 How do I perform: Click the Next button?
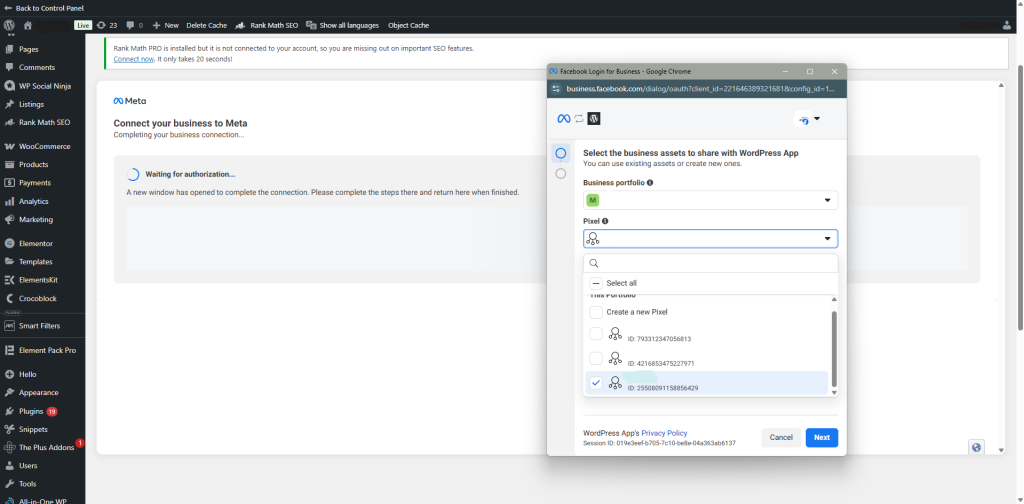point(822,437)
